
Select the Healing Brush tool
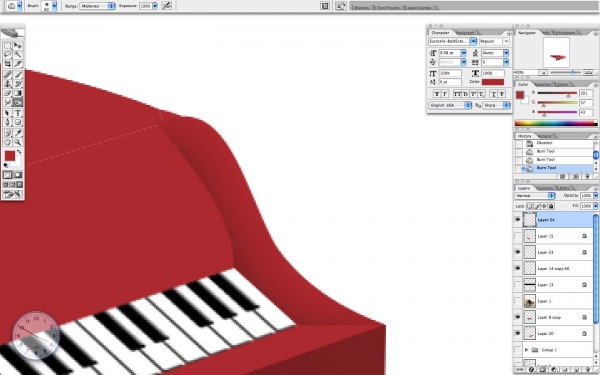(7, 75)
